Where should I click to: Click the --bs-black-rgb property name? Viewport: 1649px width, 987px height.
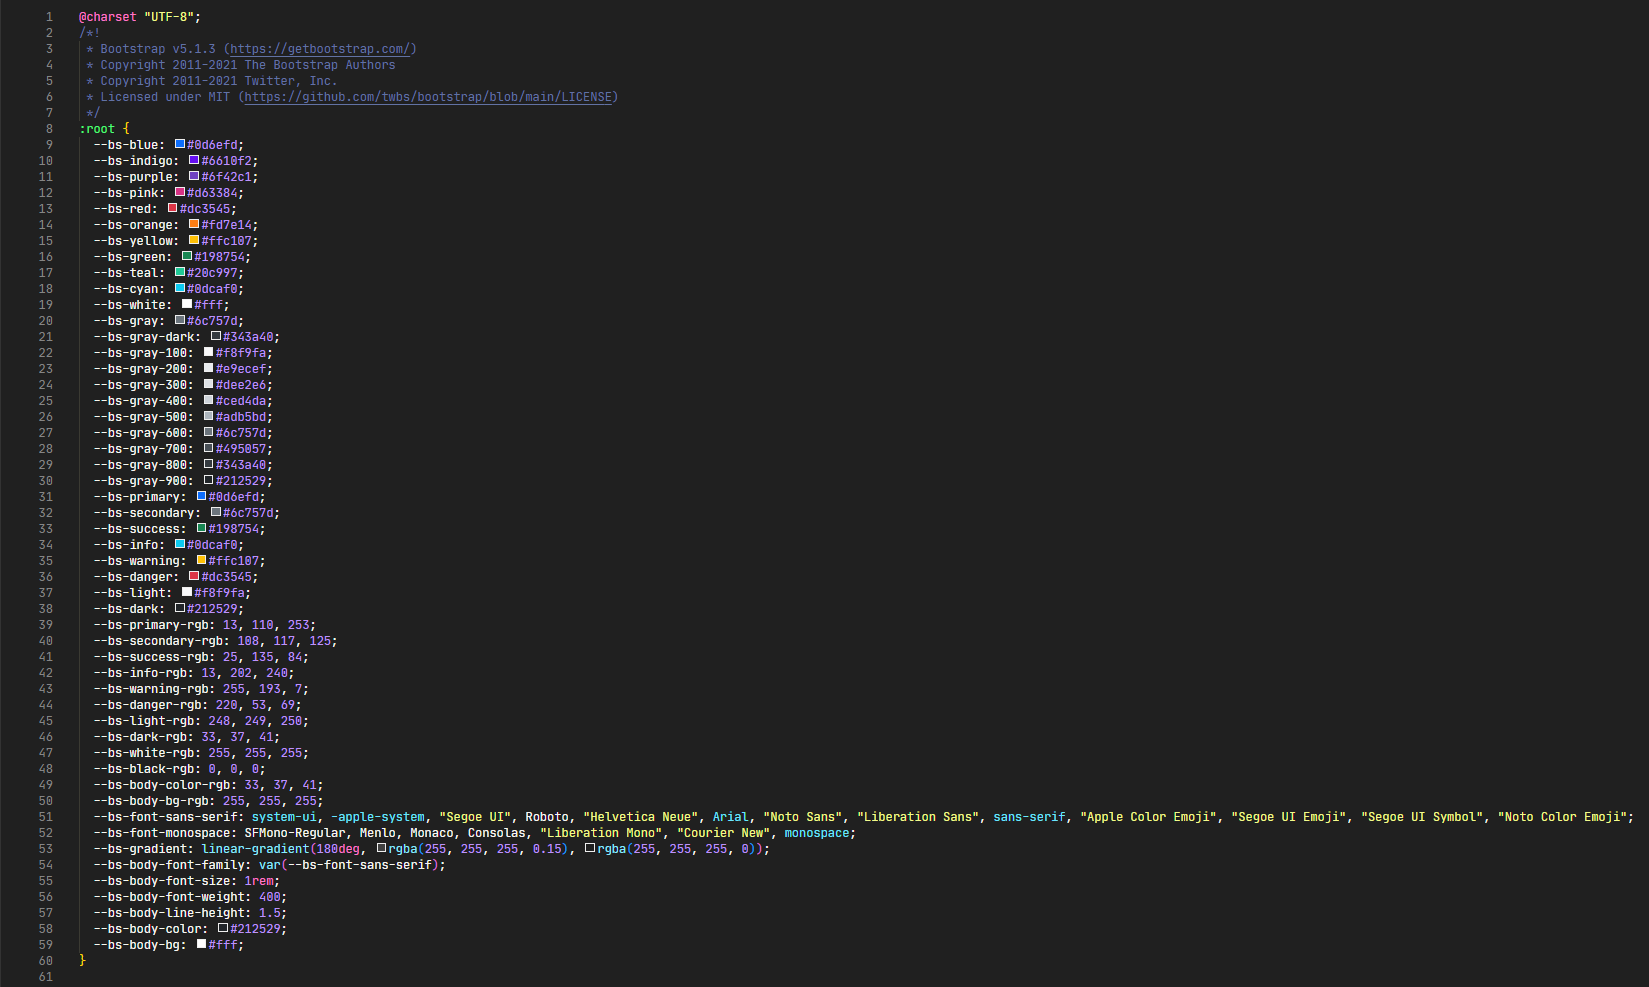point(144,769)
